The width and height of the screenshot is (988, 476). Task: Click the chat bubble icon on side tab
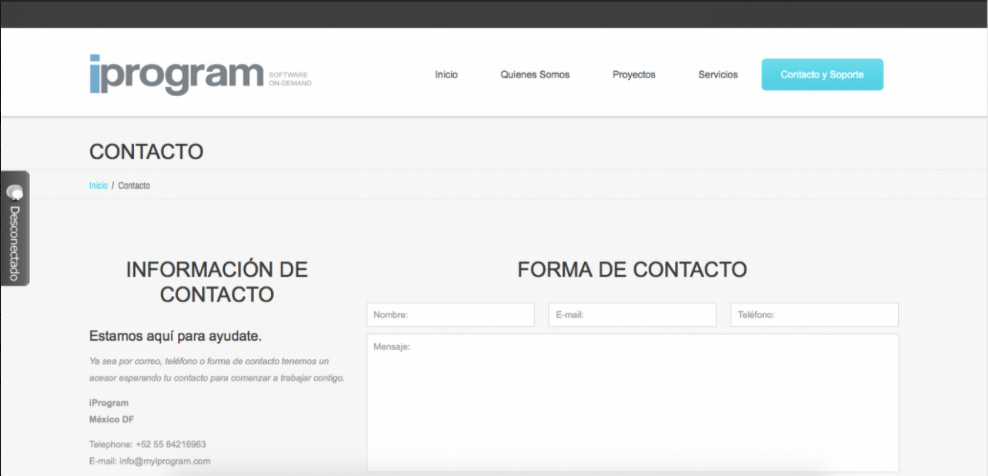(x=15, y=191)
